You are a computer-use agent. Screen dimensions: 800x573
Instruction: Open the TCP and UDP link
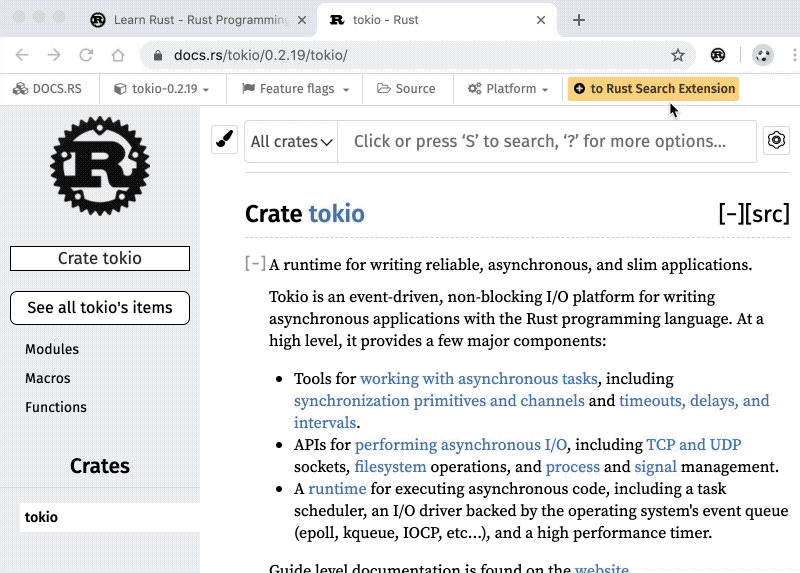point(694,444)
